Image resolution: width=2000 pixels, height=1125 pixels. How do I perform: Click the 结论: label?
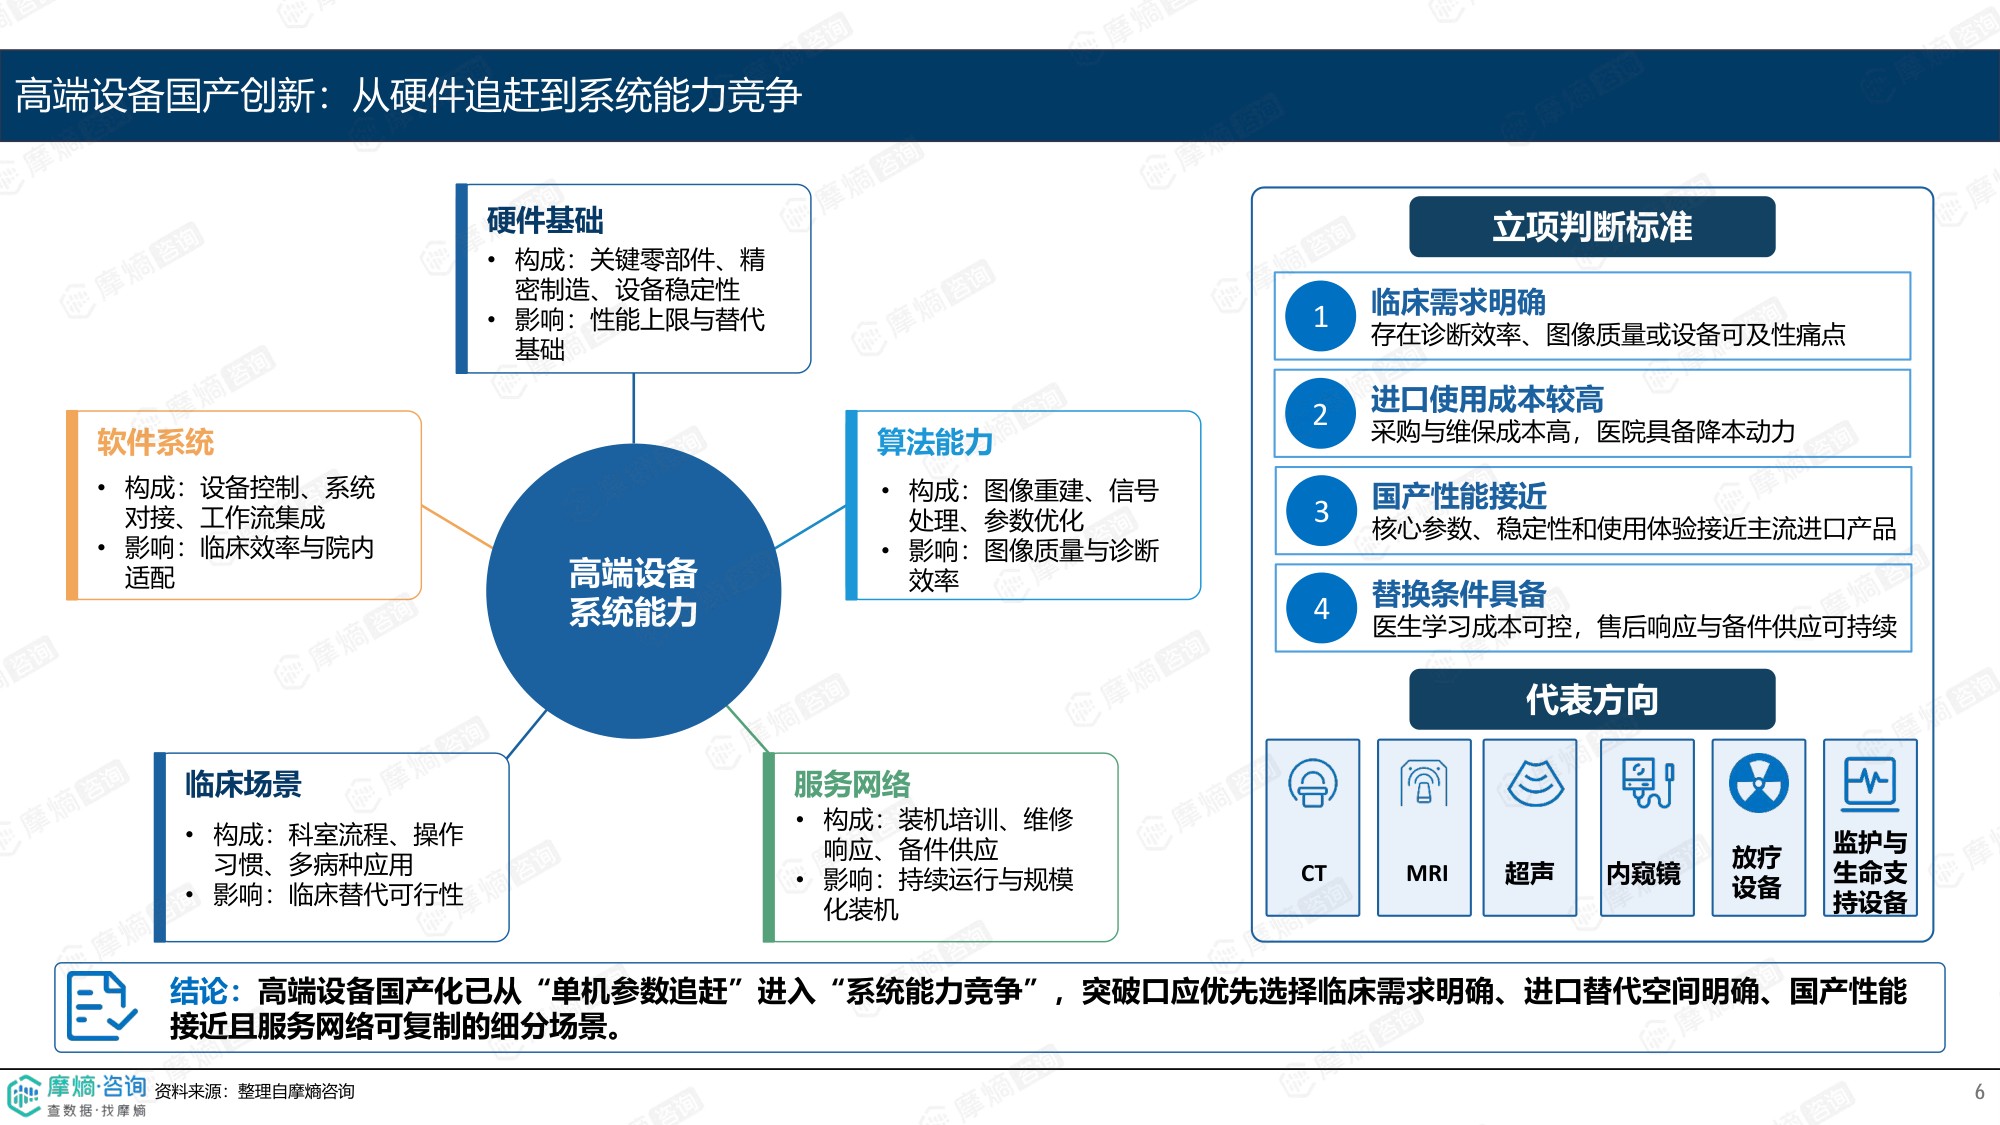pyautogui.click(x=205, y=991)
